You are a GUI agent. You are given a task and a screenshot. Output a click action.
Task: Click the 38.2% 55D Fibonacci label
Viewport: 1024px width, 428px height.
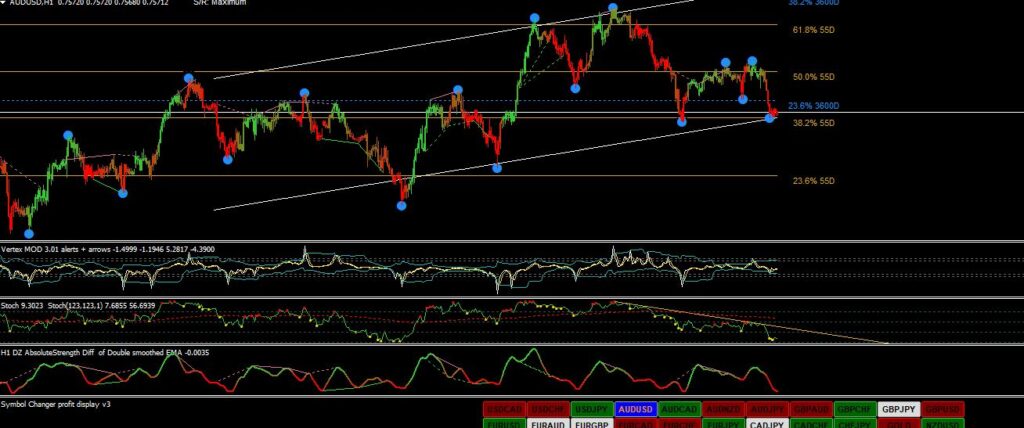point(813,123)
